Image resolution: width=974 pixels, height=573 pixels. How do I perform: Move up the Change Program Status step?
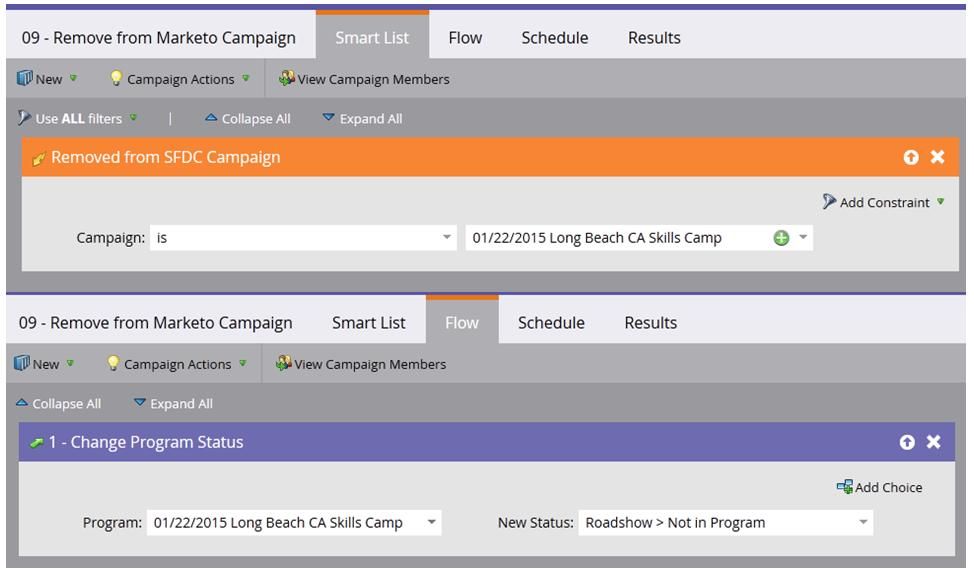[907, 442]
